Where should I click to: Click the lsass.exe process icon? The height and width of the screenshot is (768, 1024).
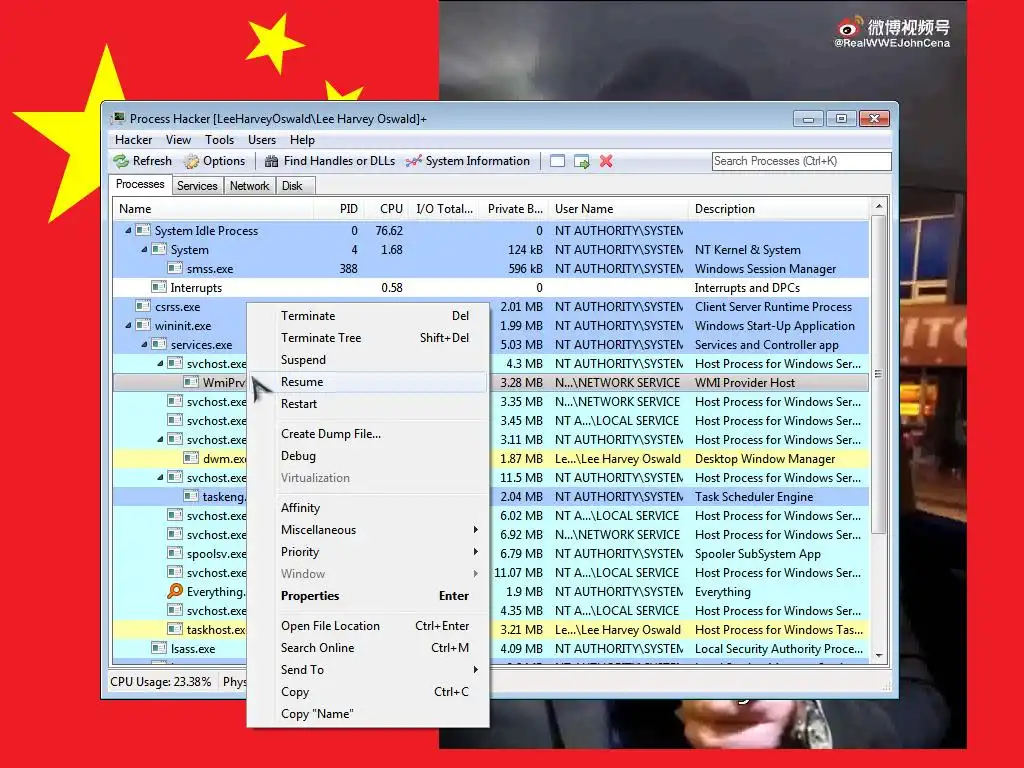click(159, 648)
